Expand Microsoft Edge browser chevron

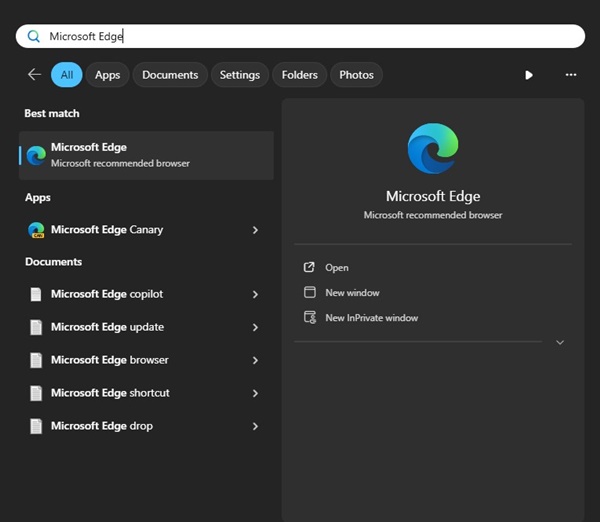(255, 360)
